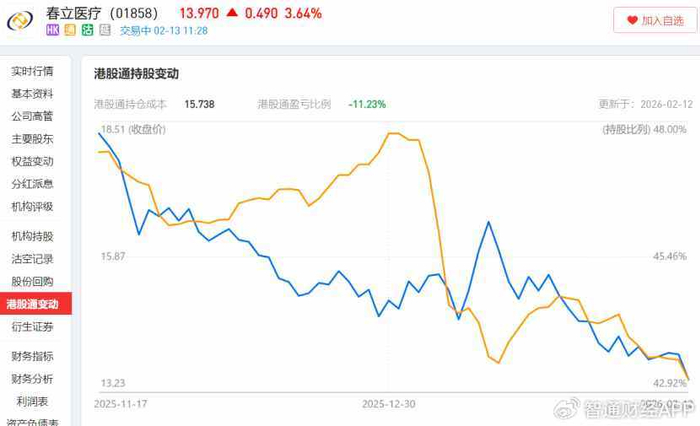Image resolution: width=700 pixels, height=426 pixels.
Task: Go to 公司高管 section
Action: pyautogui.click(x=32, y=116)
